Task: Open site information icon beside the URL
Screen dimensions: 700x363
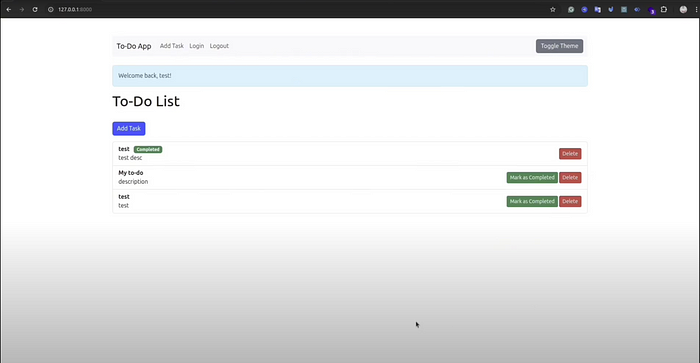Action: (50, 9)
